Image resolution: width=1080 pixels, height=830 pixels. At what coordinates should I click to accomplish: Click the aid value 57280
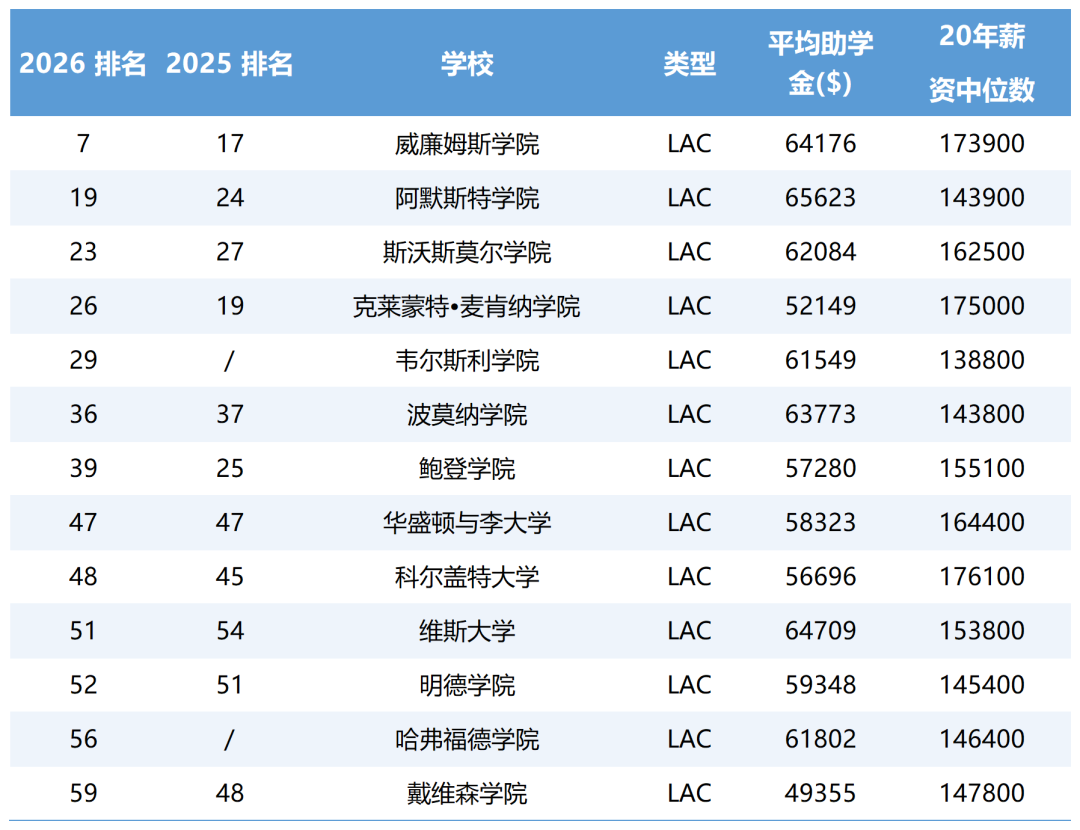pyautogui.click(x=820, y=469)
